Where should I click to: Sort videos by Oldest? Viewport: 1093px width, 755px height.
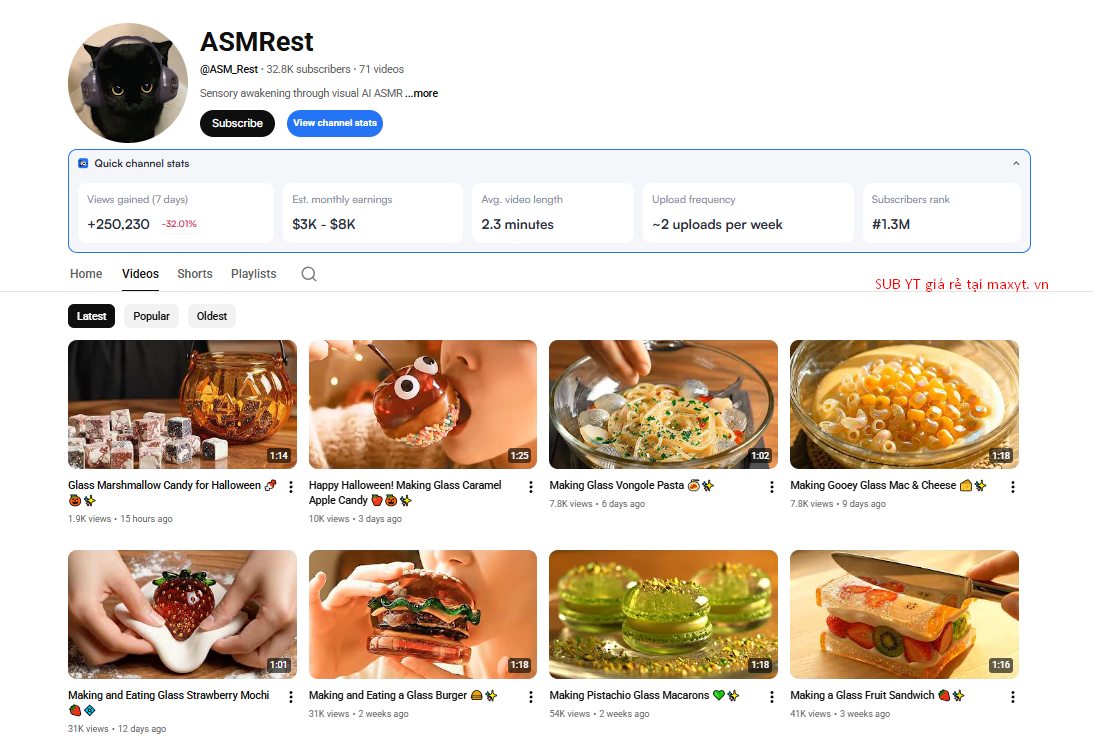point(212,316)
